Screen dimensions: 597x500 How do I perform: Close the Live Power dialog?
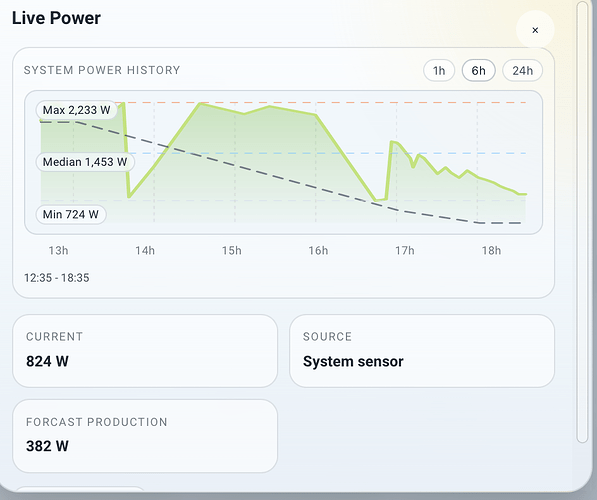535,30
